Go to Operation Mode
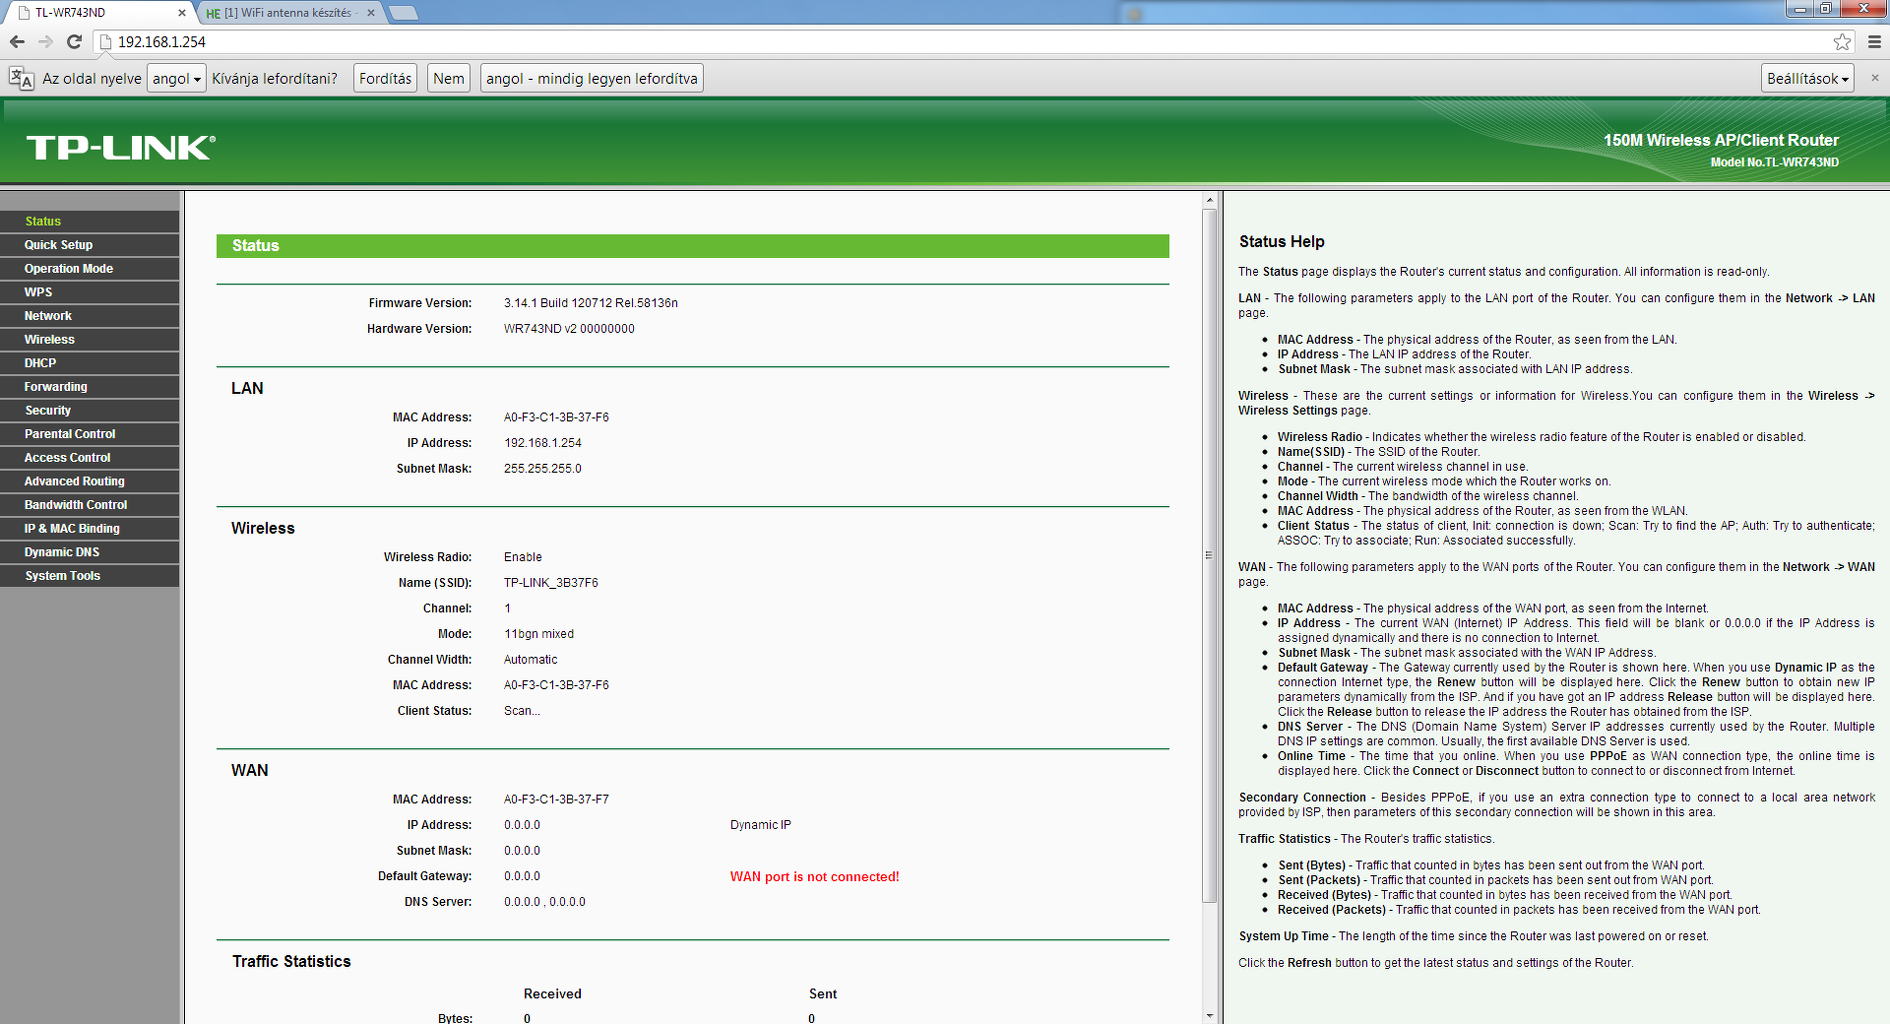This screenshot has width=1890, height=1024. (x=90, y=269)
